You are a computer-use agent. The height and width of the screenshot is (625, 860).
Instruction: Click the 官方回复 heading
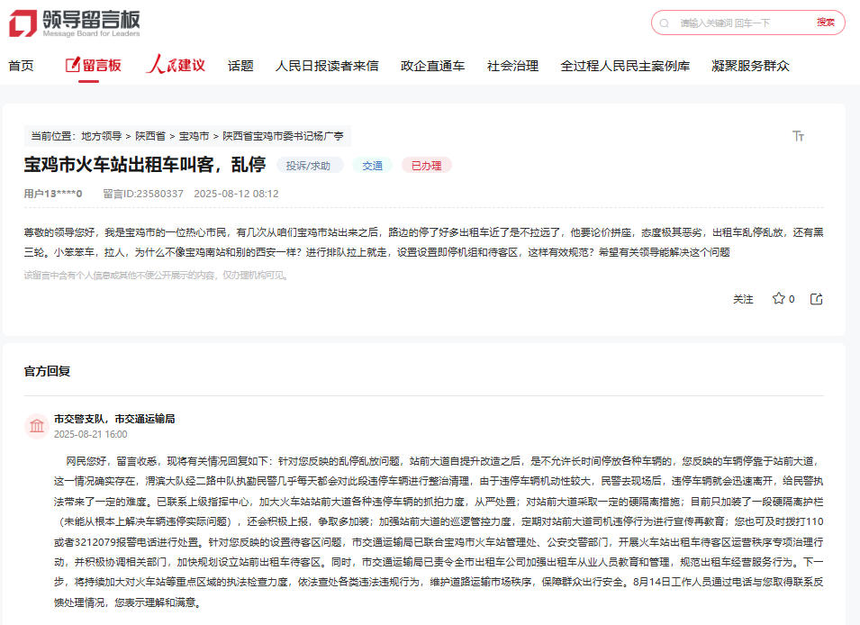[x=47, y=371]
